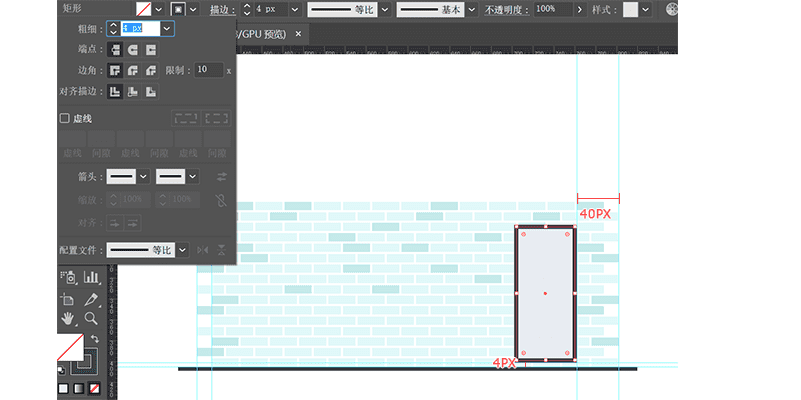This screenshot has height=400, width=801.
Task: Select the projecting cap endpoint icon
Action: point(150,50)
